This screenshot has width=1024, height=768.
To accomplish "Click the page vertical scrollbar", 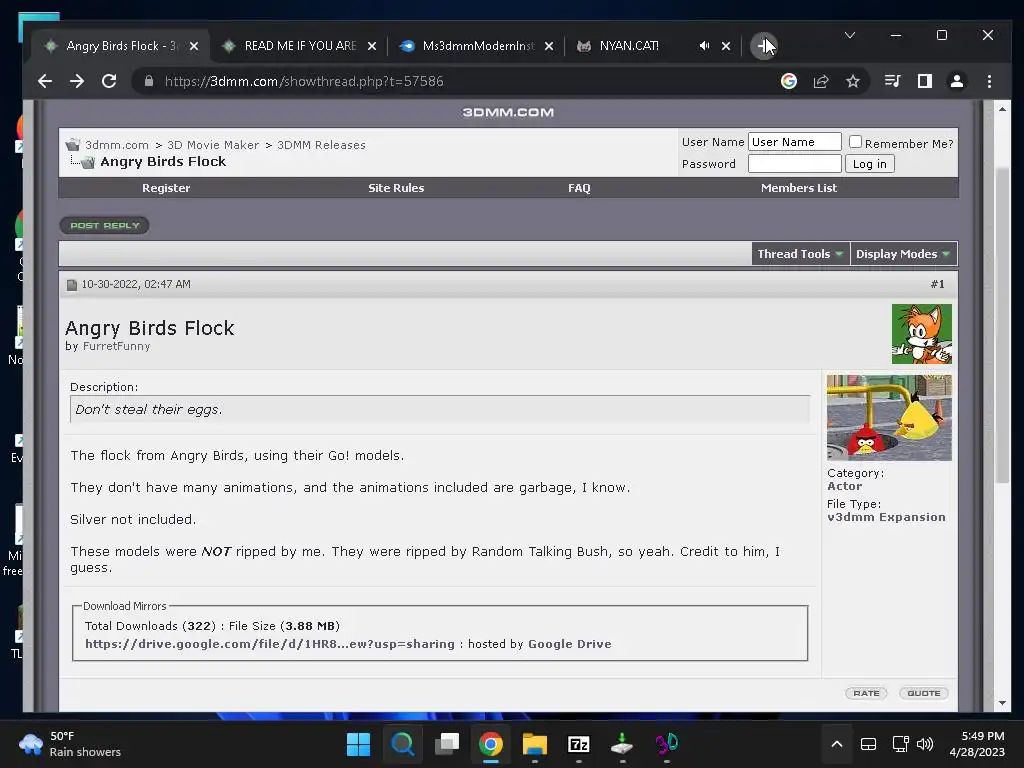I will 1002,325.
